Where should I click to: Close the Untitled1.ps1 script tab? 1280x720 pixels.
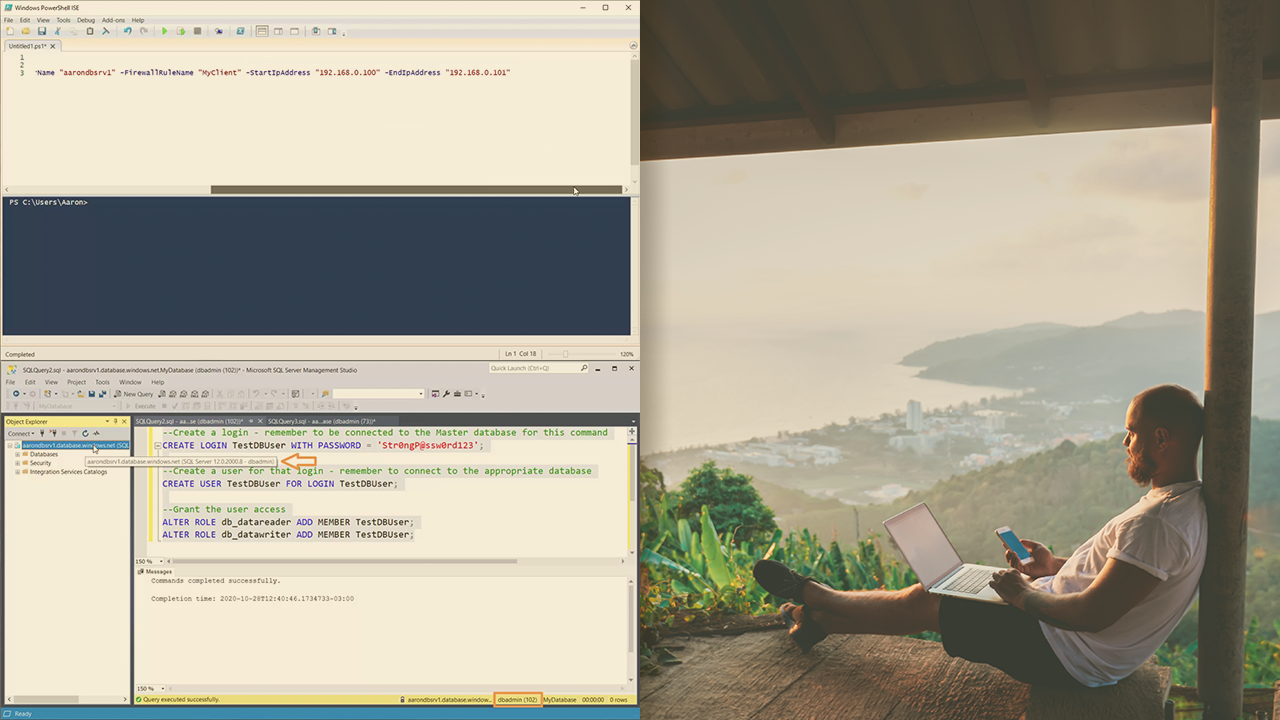point(54,46)
